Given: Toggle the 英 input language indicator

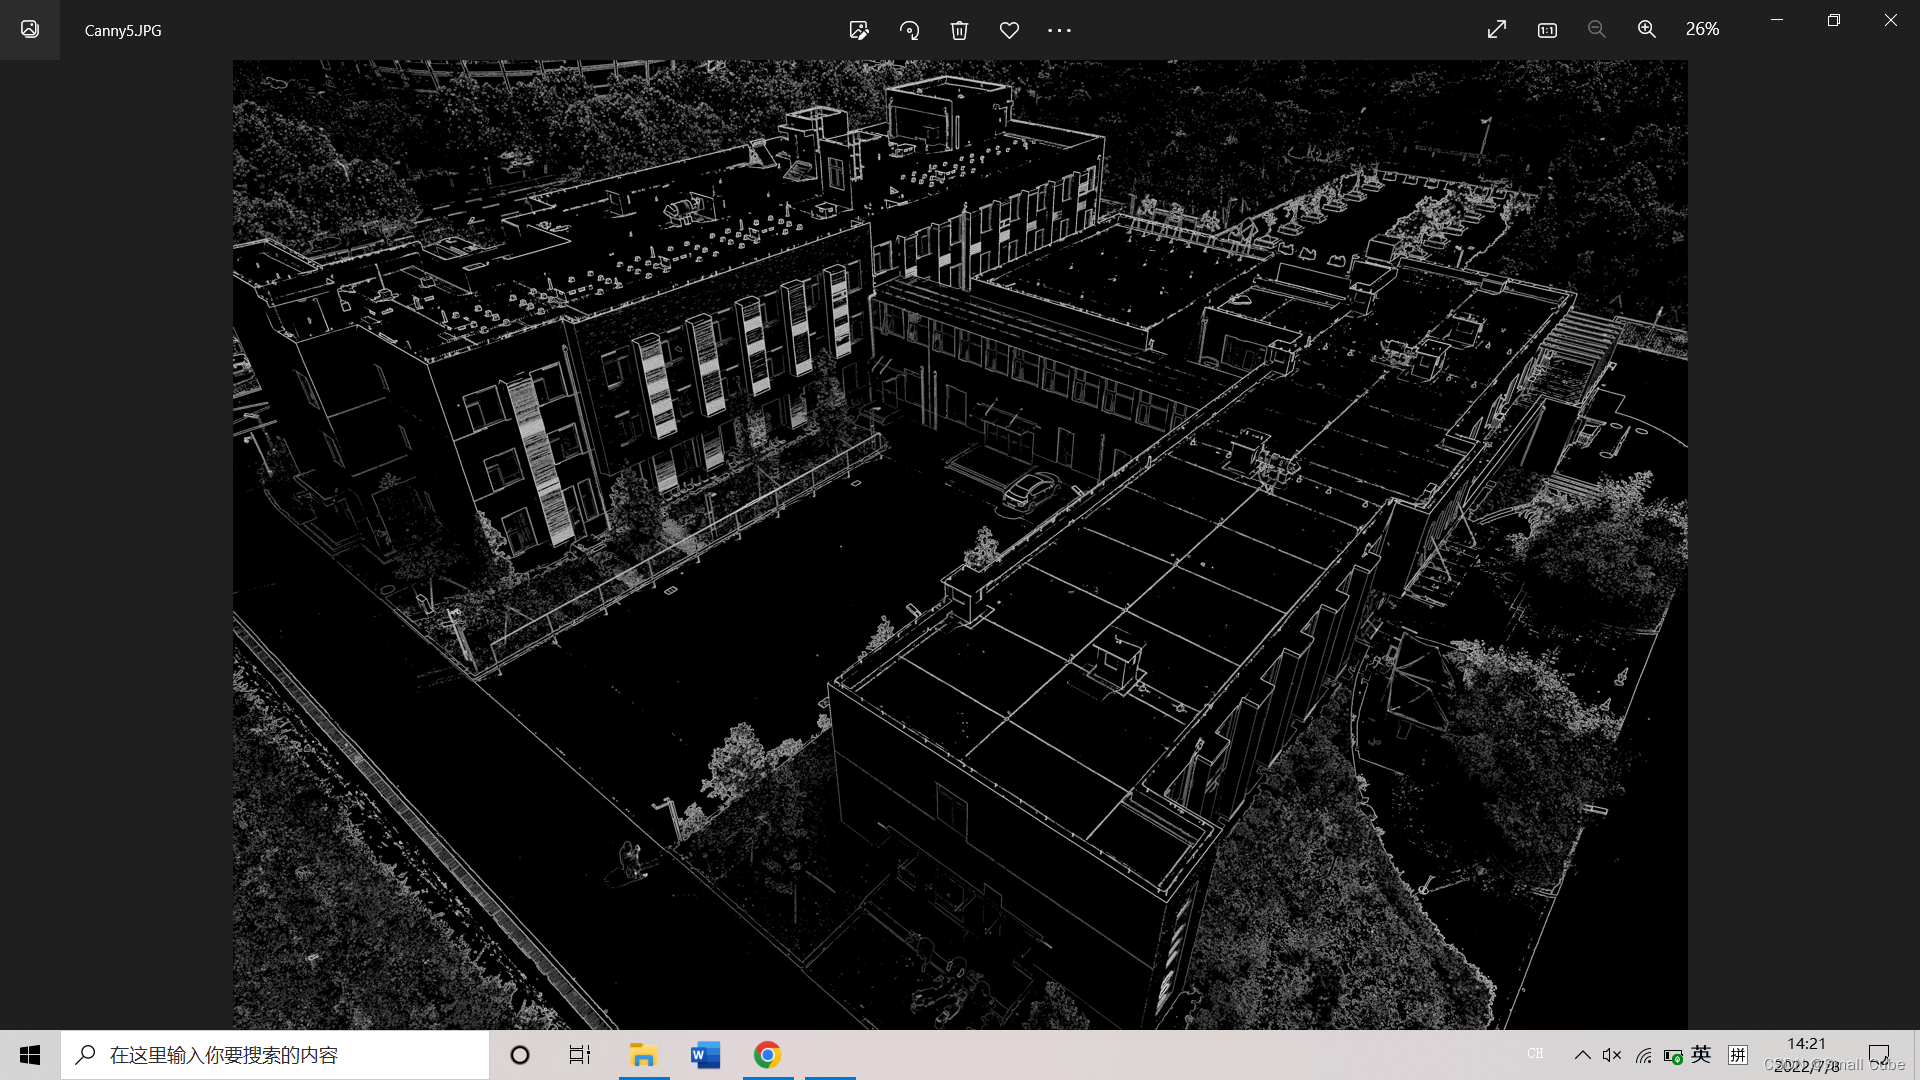Looking at the screenshot, I should 1701,1054.
